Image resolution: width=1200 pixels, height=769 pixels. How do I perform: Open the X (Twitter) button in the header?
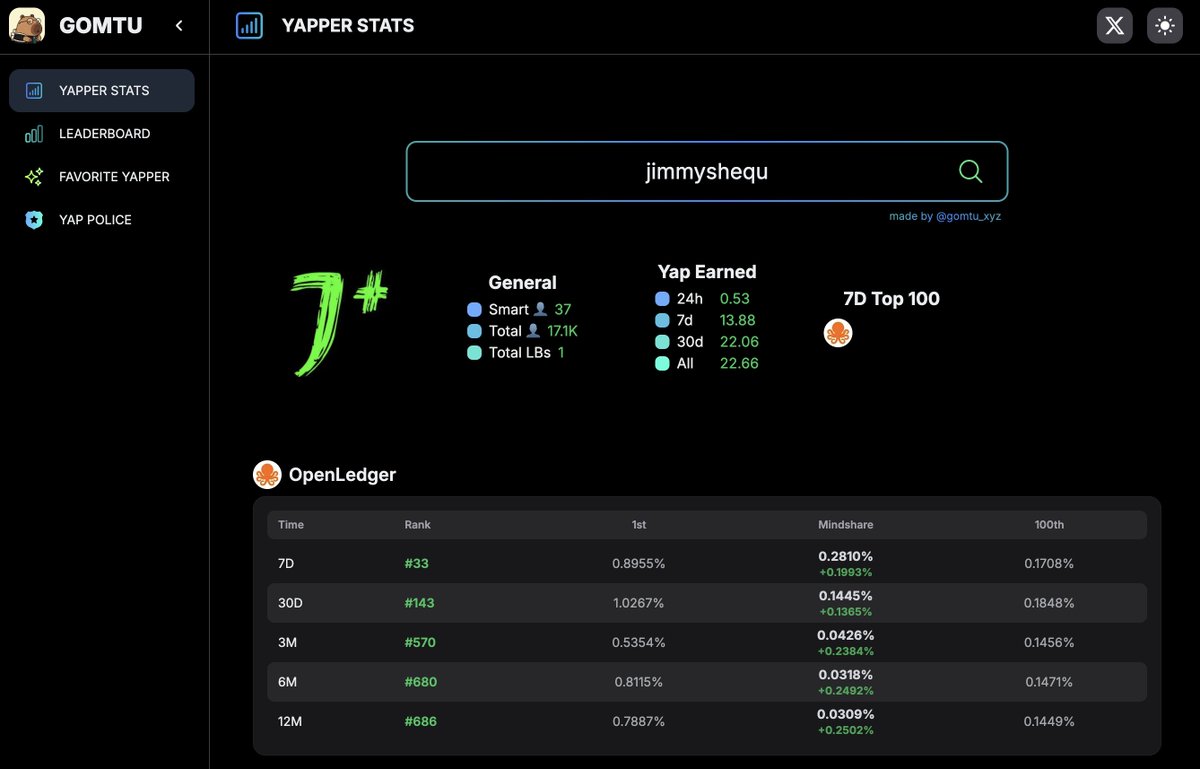1115,26
